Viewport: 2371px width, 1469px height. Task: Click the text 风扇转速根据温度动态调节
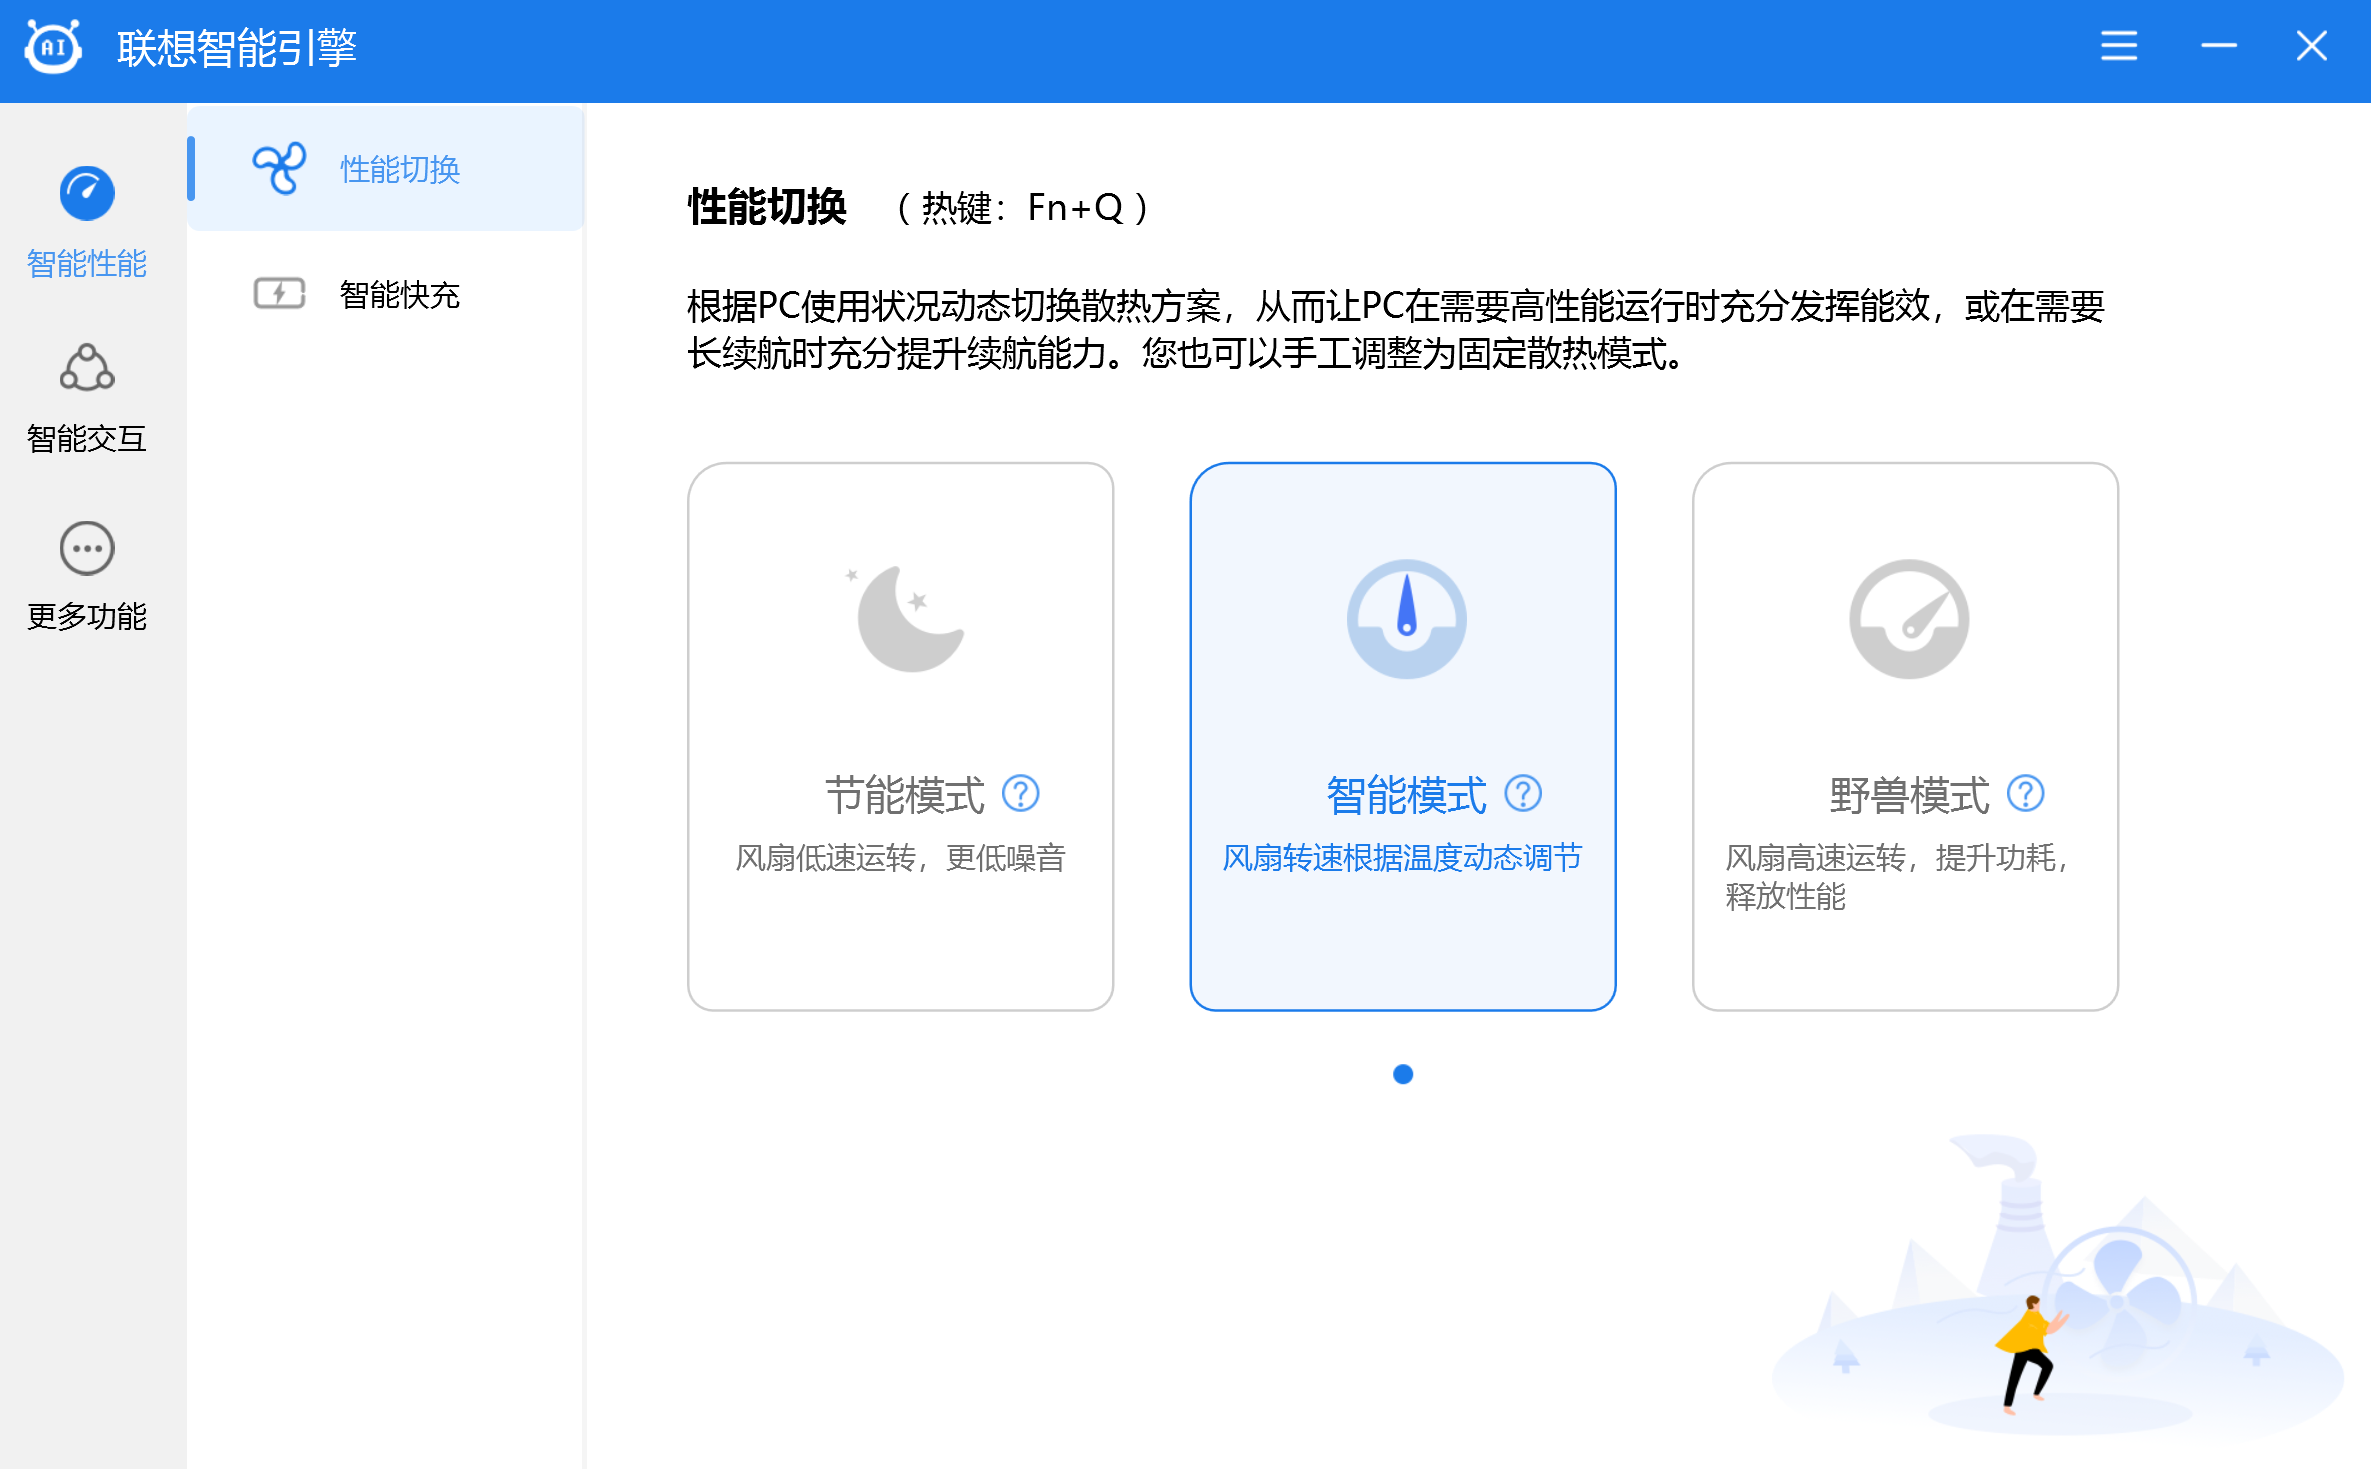point(1402,858)
